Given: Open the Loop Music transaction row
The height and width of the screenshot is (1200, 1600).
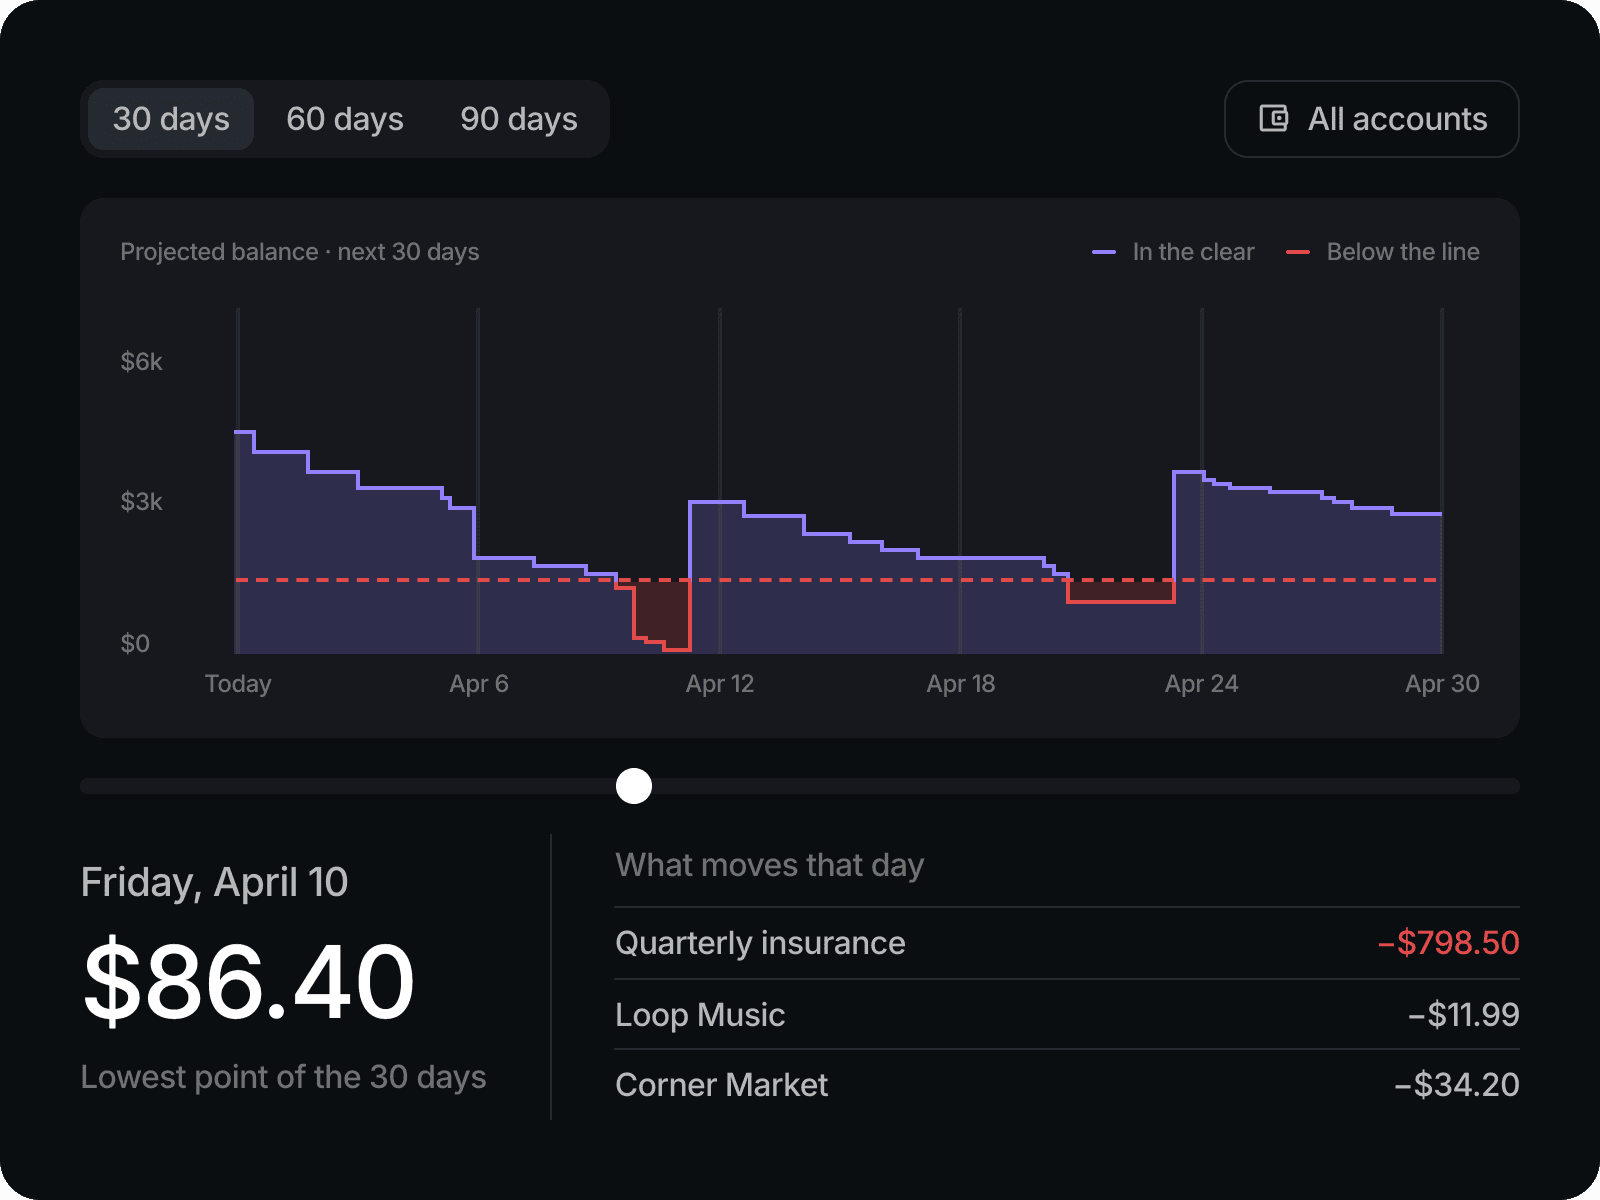Looking at the screenshot, I should (x=1067, y=1014).
